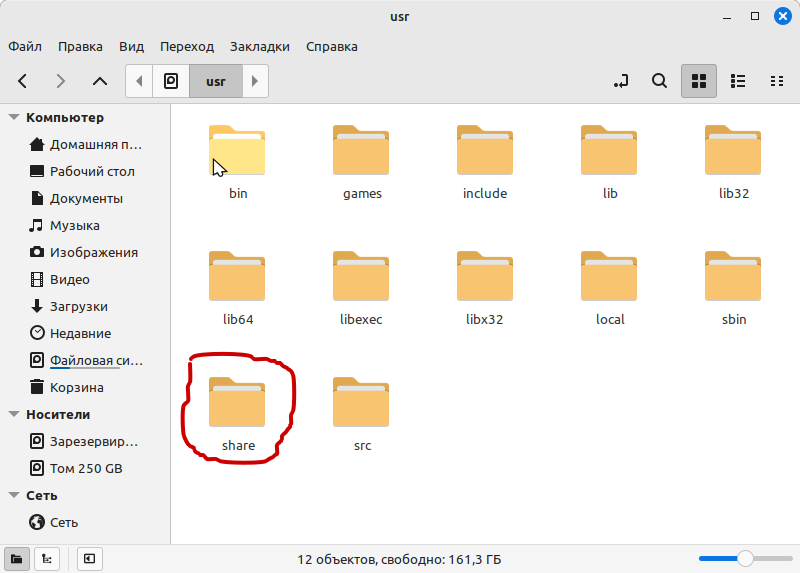Open the Правка menu
Image resolution: width=800 pixels, height=573 pixels.
pyautogui.click(x=80, y=46)
